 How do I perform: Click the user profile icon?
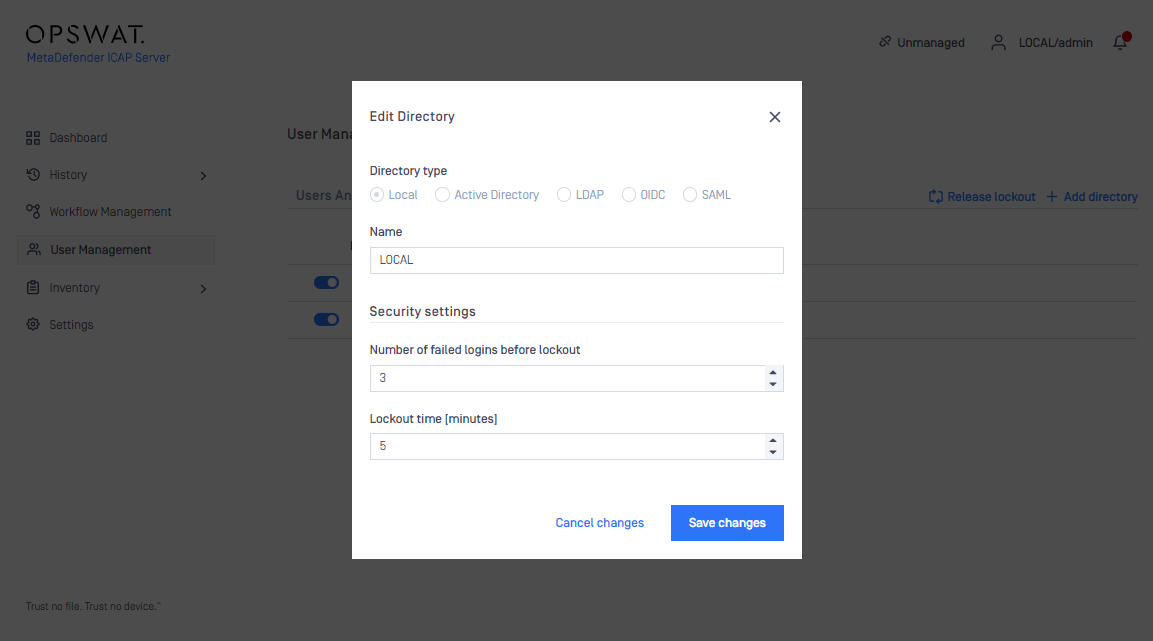998,43
